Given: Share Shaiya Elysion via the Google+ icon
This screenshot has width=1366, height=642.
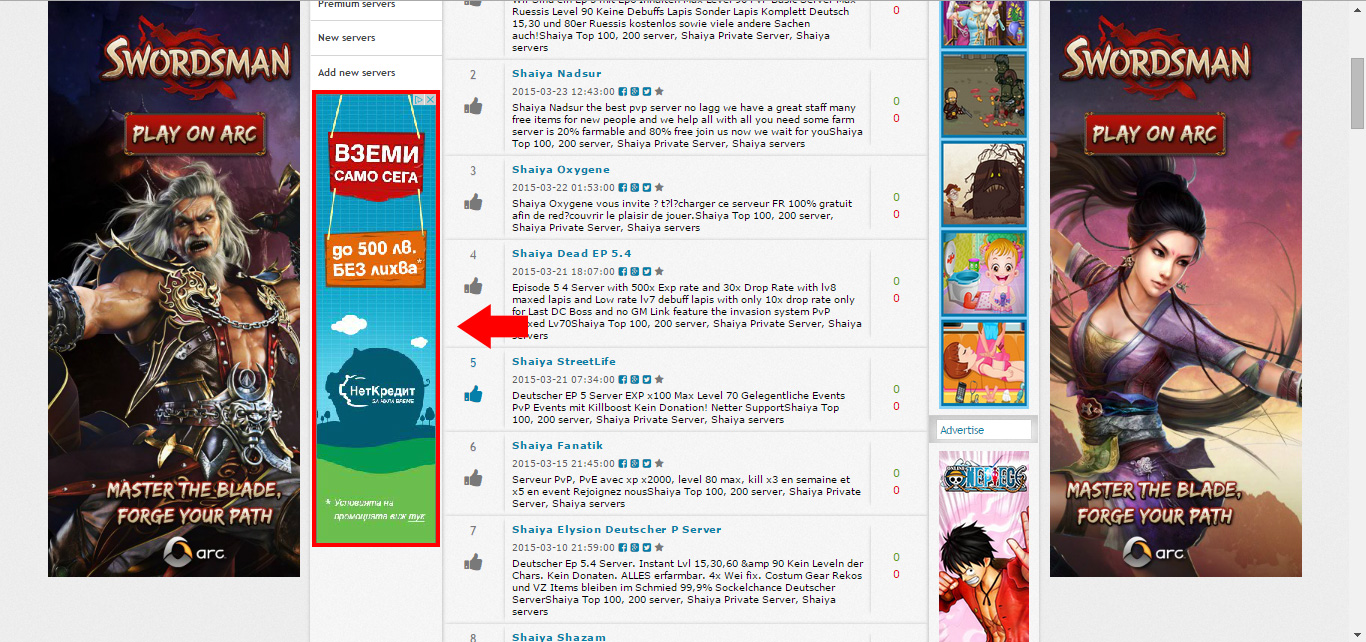Looking at the screenshot, I should click(635, 547).
